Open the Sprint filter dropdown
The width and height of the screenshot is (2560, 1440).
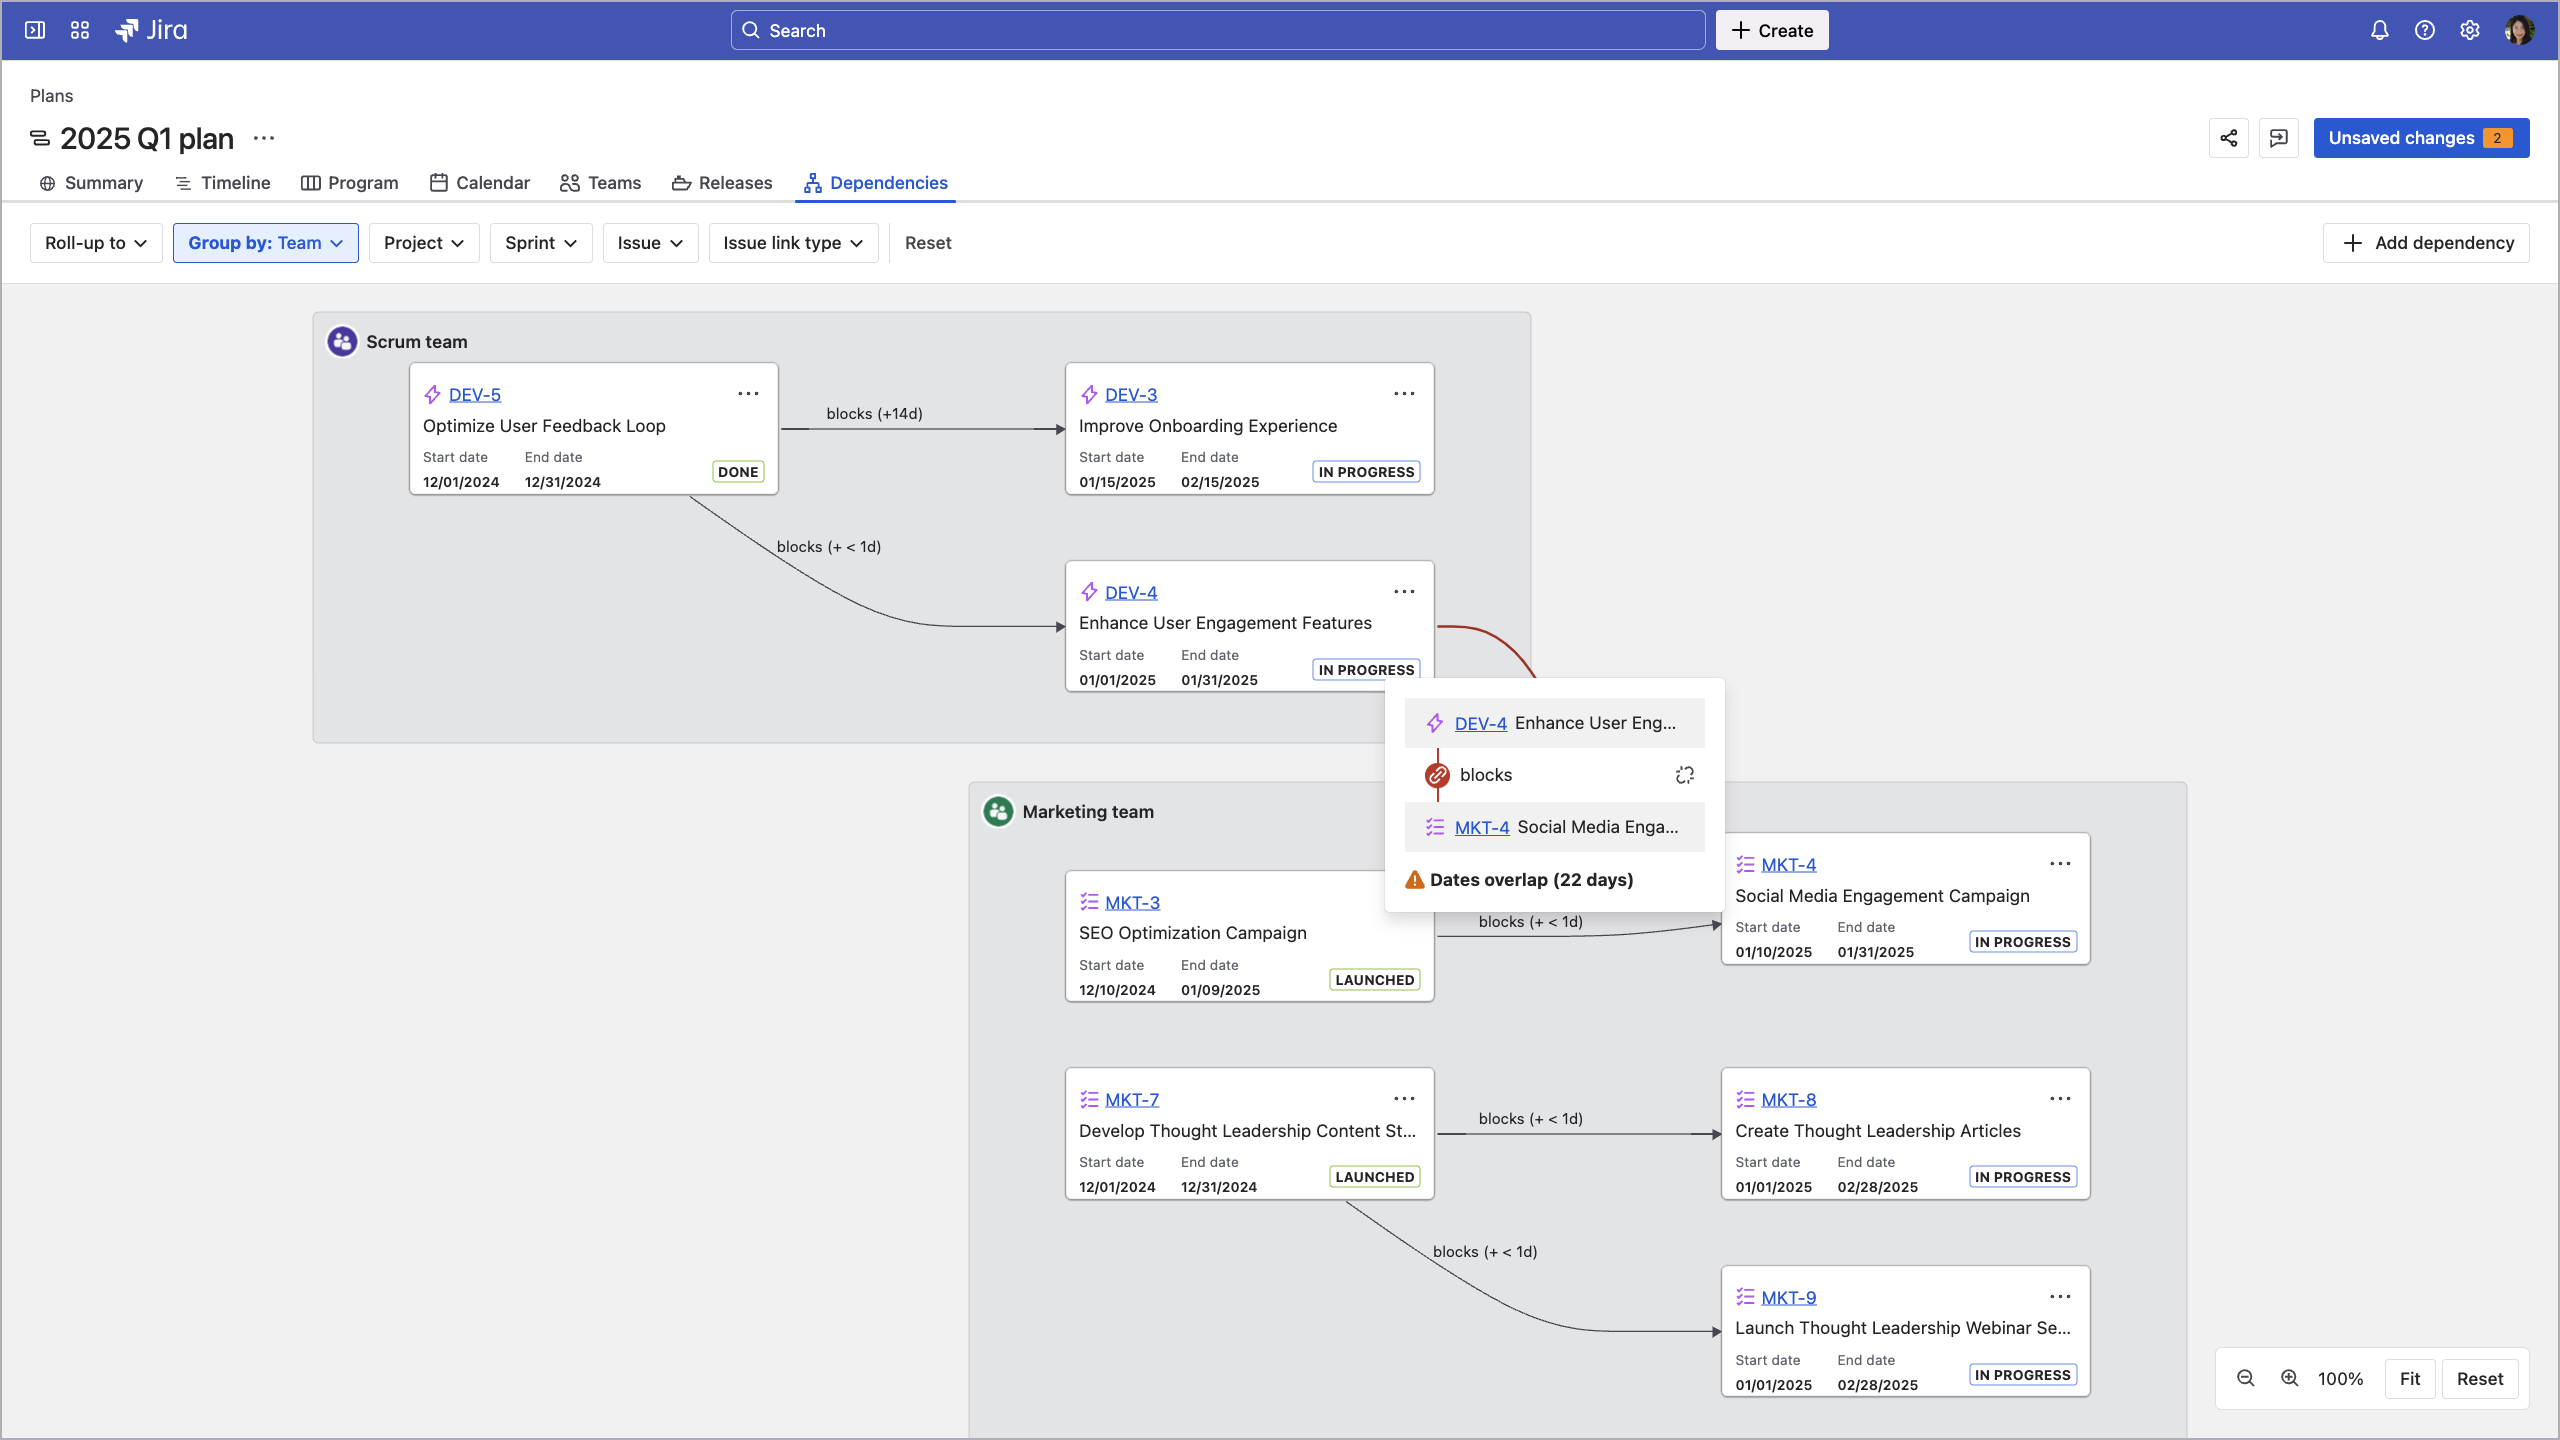[x=540, y=242]
